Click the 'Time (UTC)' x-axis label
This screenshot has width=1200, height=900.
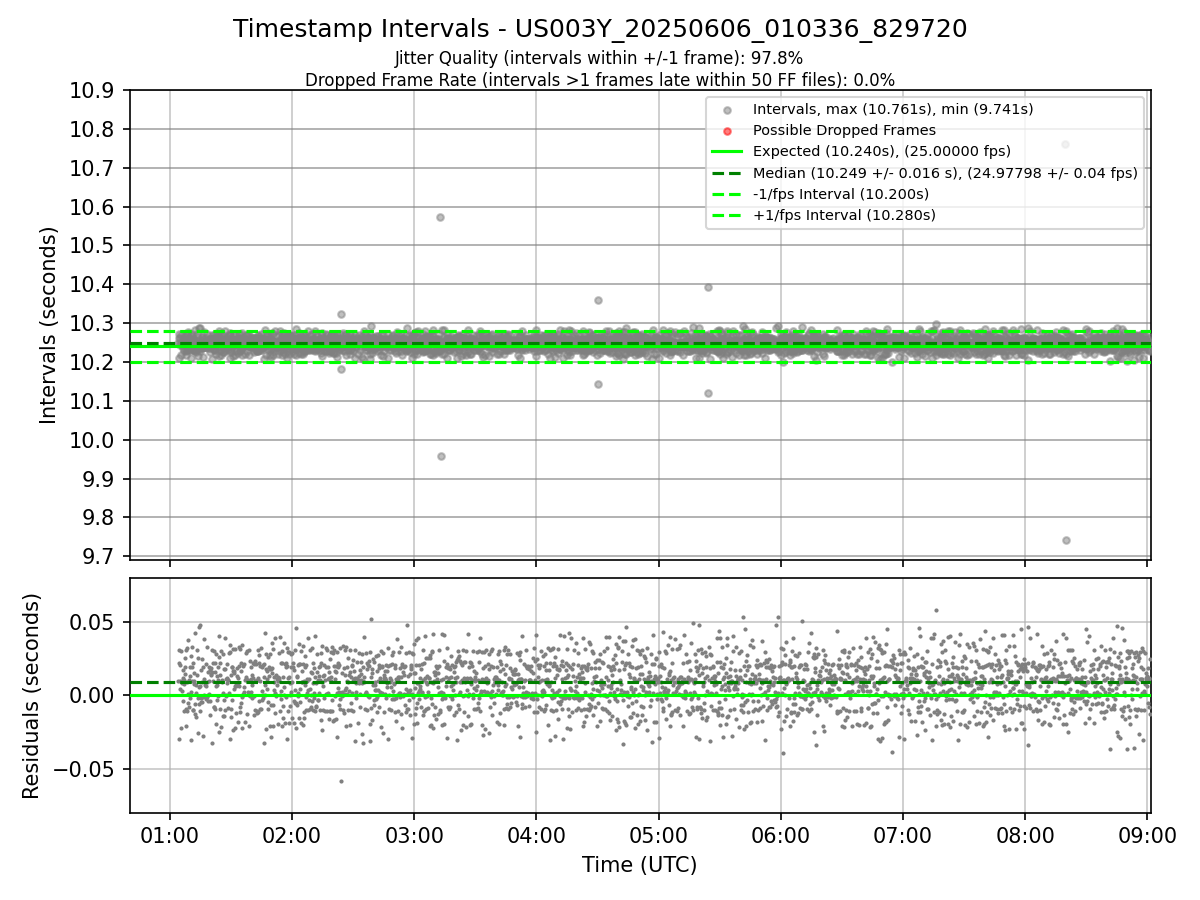639,864
